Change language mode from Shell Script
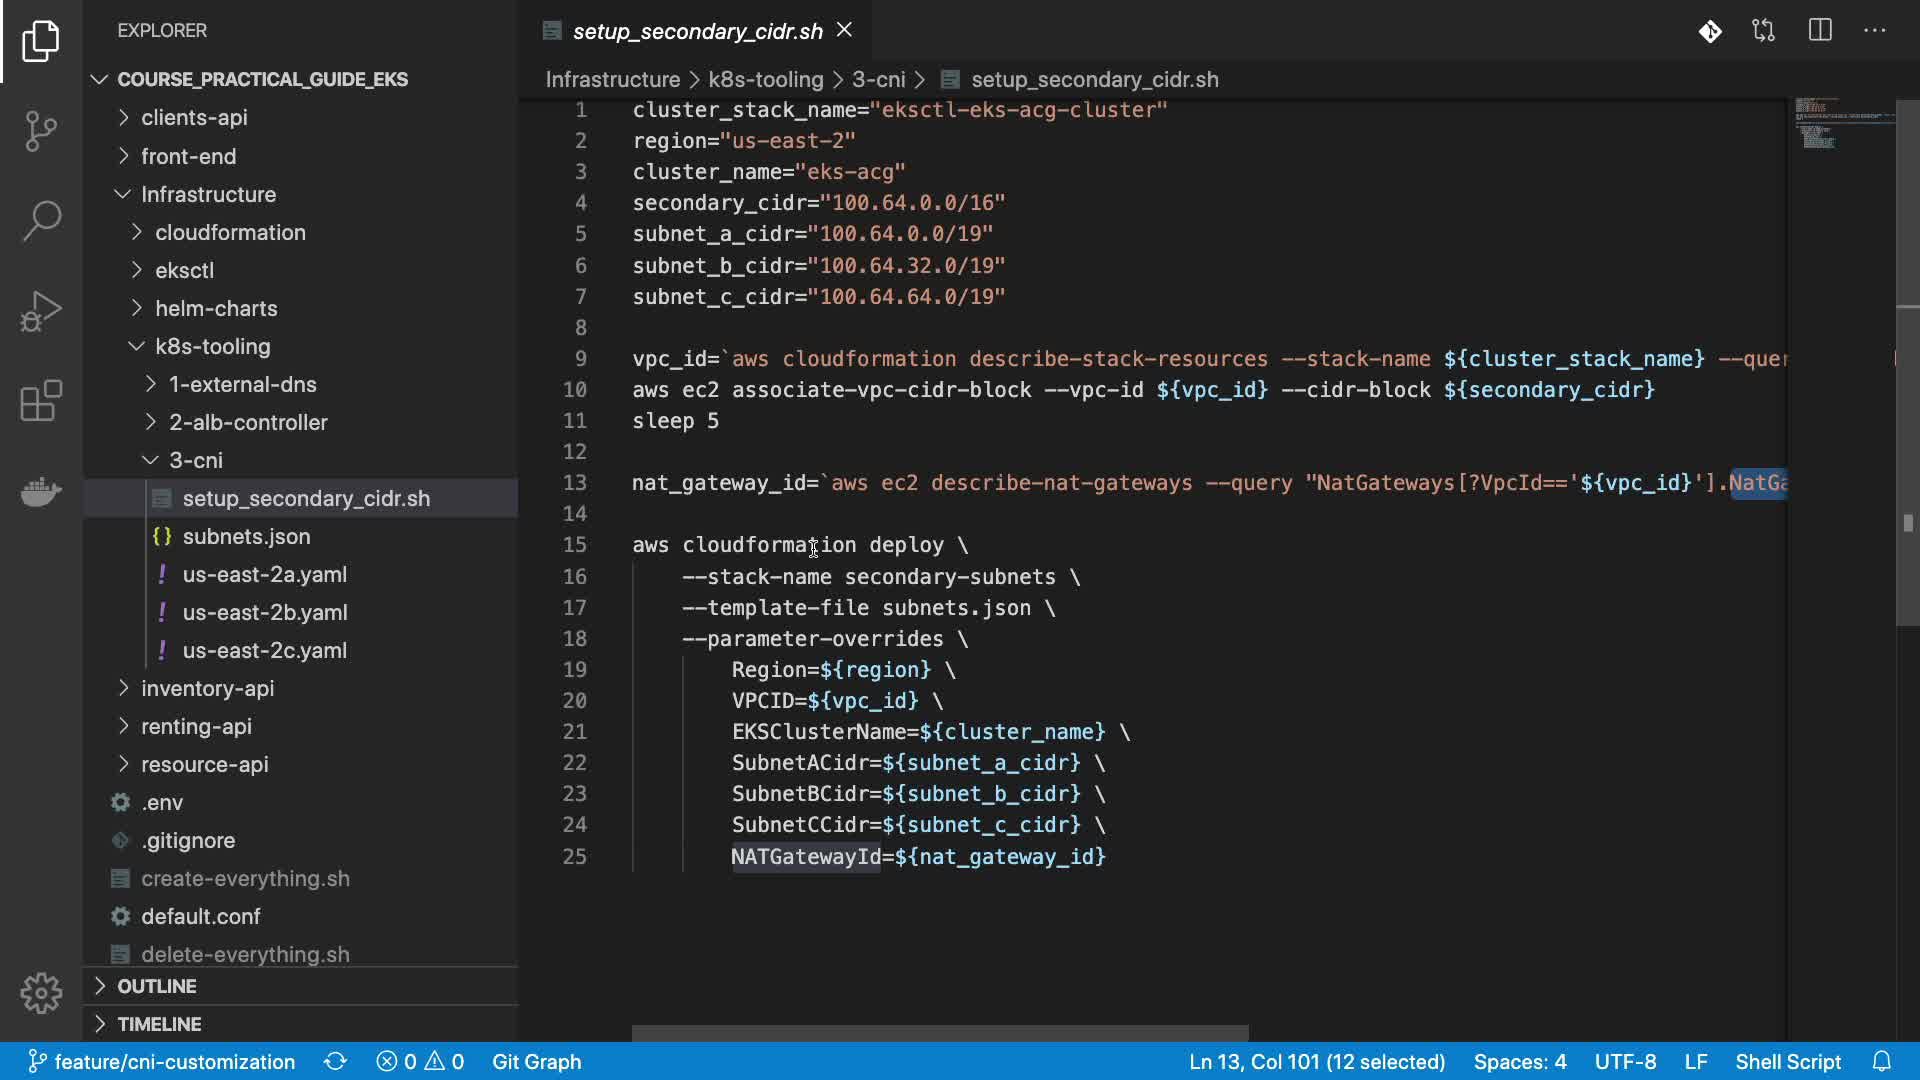Image resolution: width=1920 pixels, height=1080 pixels. pos(1787,1061)
